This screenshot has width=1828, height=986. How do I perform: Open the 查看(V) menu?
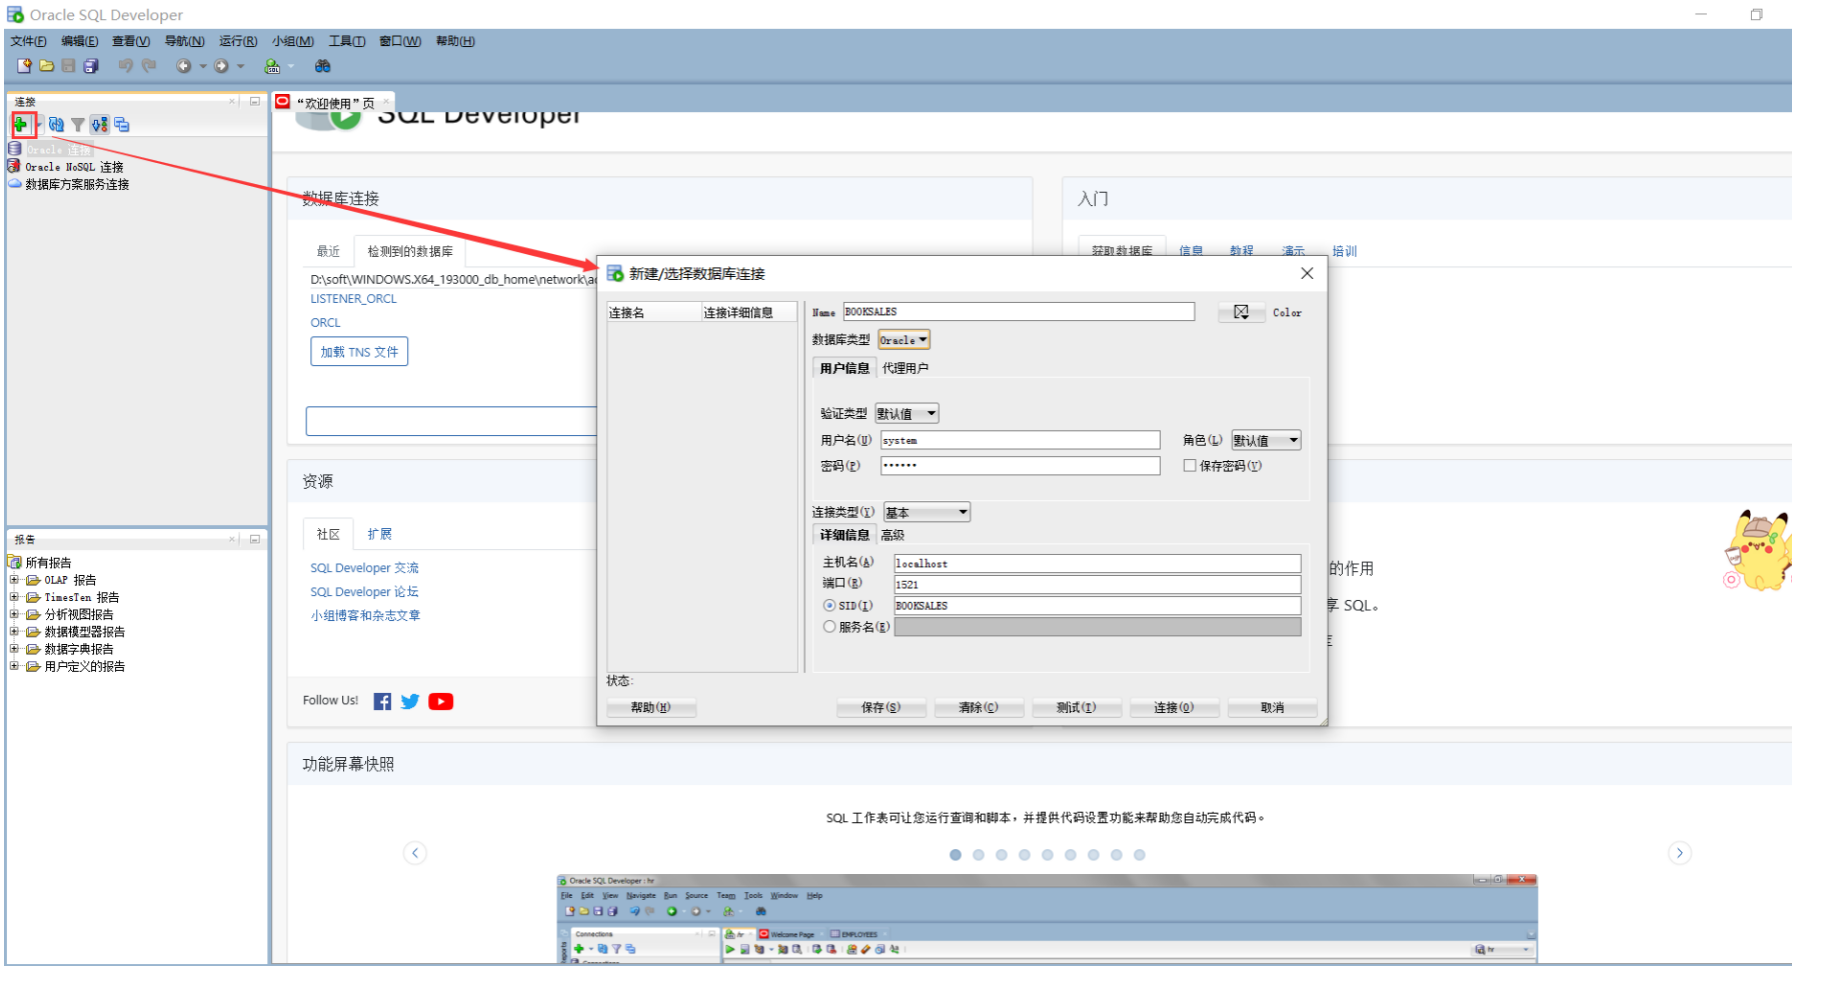point(131,41)
